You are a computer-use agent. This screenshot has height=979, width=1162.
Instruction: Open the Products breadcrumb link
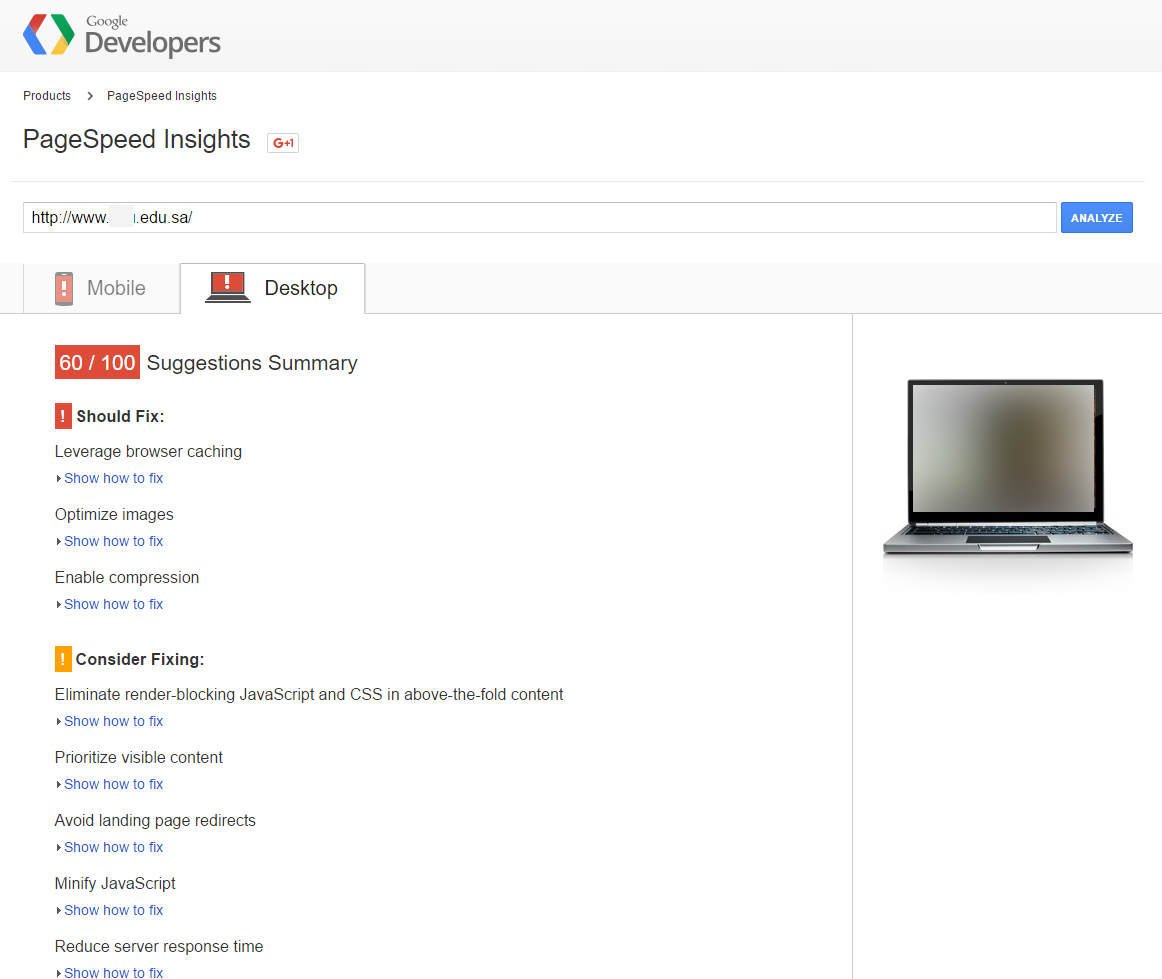tap(47, 96)
